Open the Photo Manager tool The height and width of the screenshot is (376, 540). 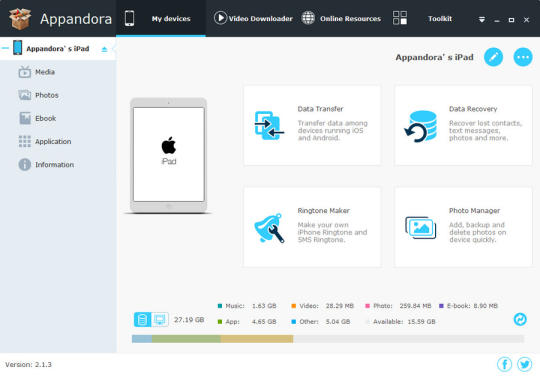[463, 227]
